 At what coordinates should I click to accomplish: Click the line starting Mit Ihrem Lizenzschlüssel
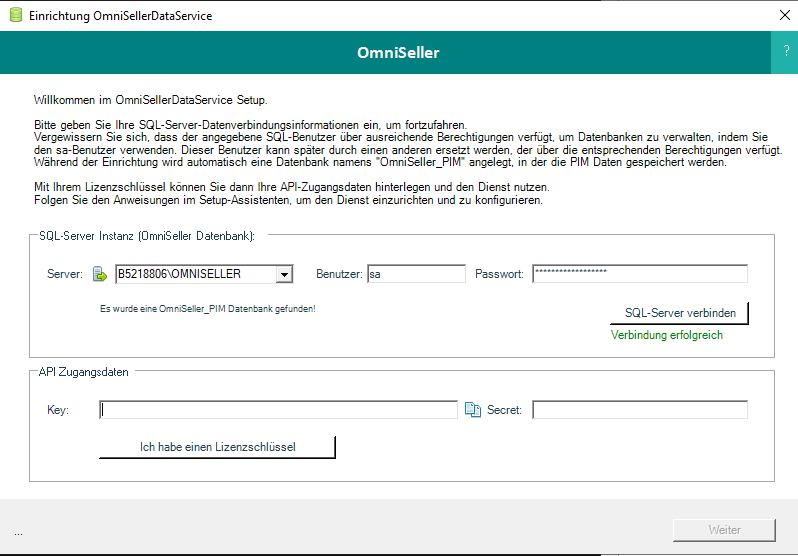click(292, 187)
